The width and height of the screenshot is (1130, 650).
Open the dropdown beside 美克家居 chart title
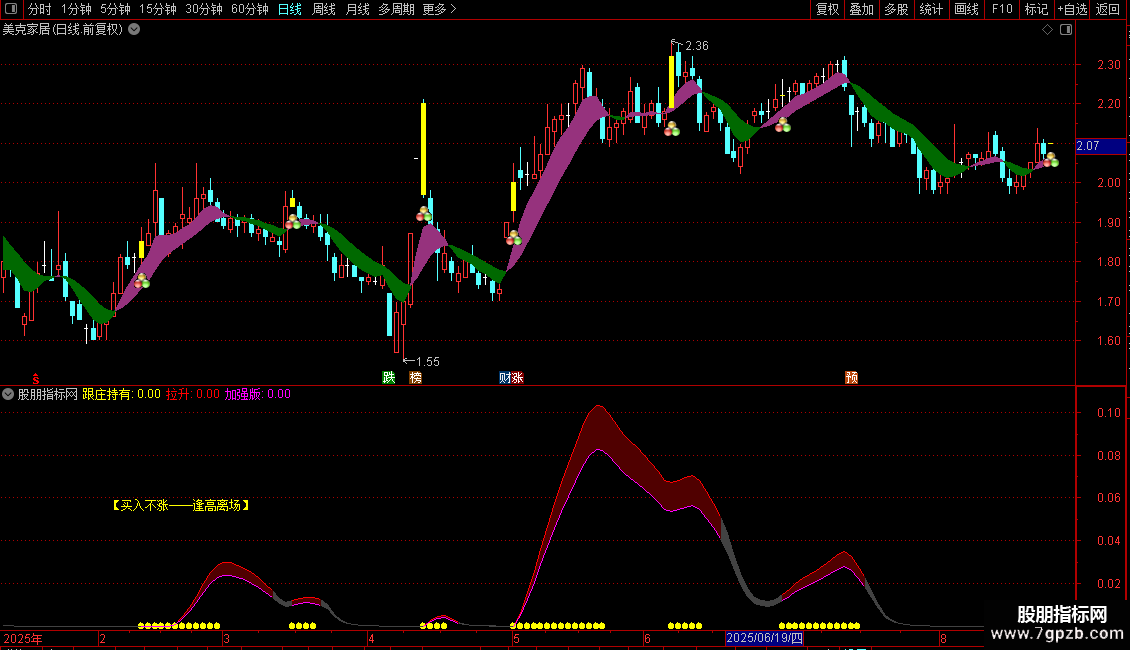134,30
